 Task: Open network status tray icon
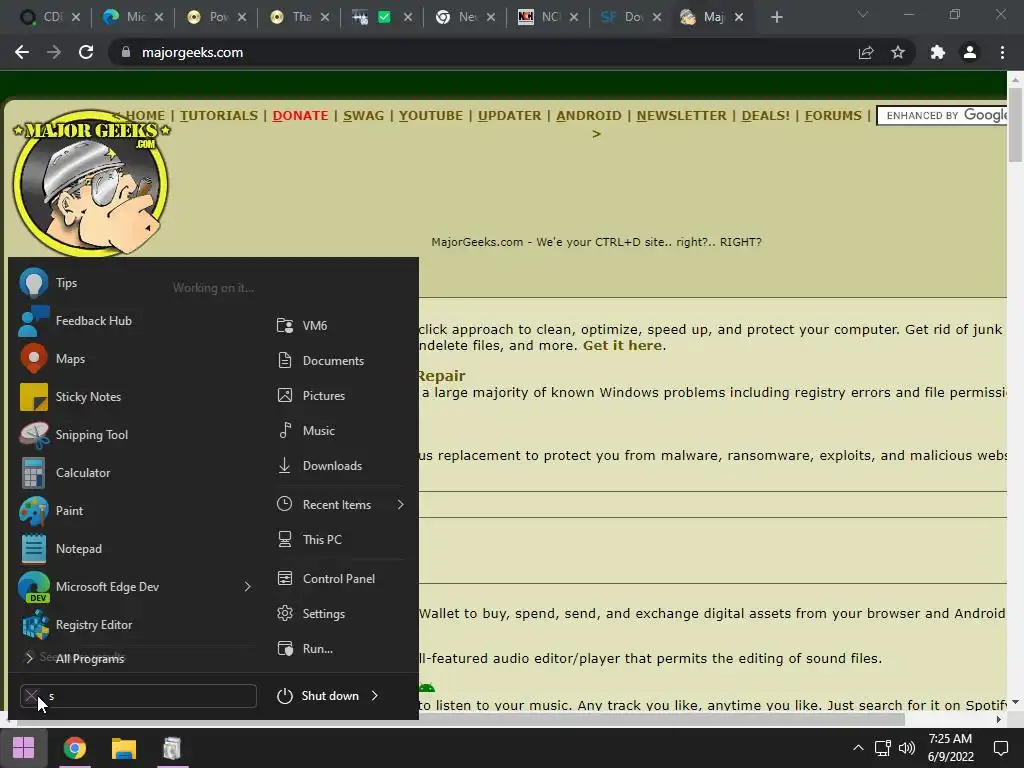[x=883, y=748]
